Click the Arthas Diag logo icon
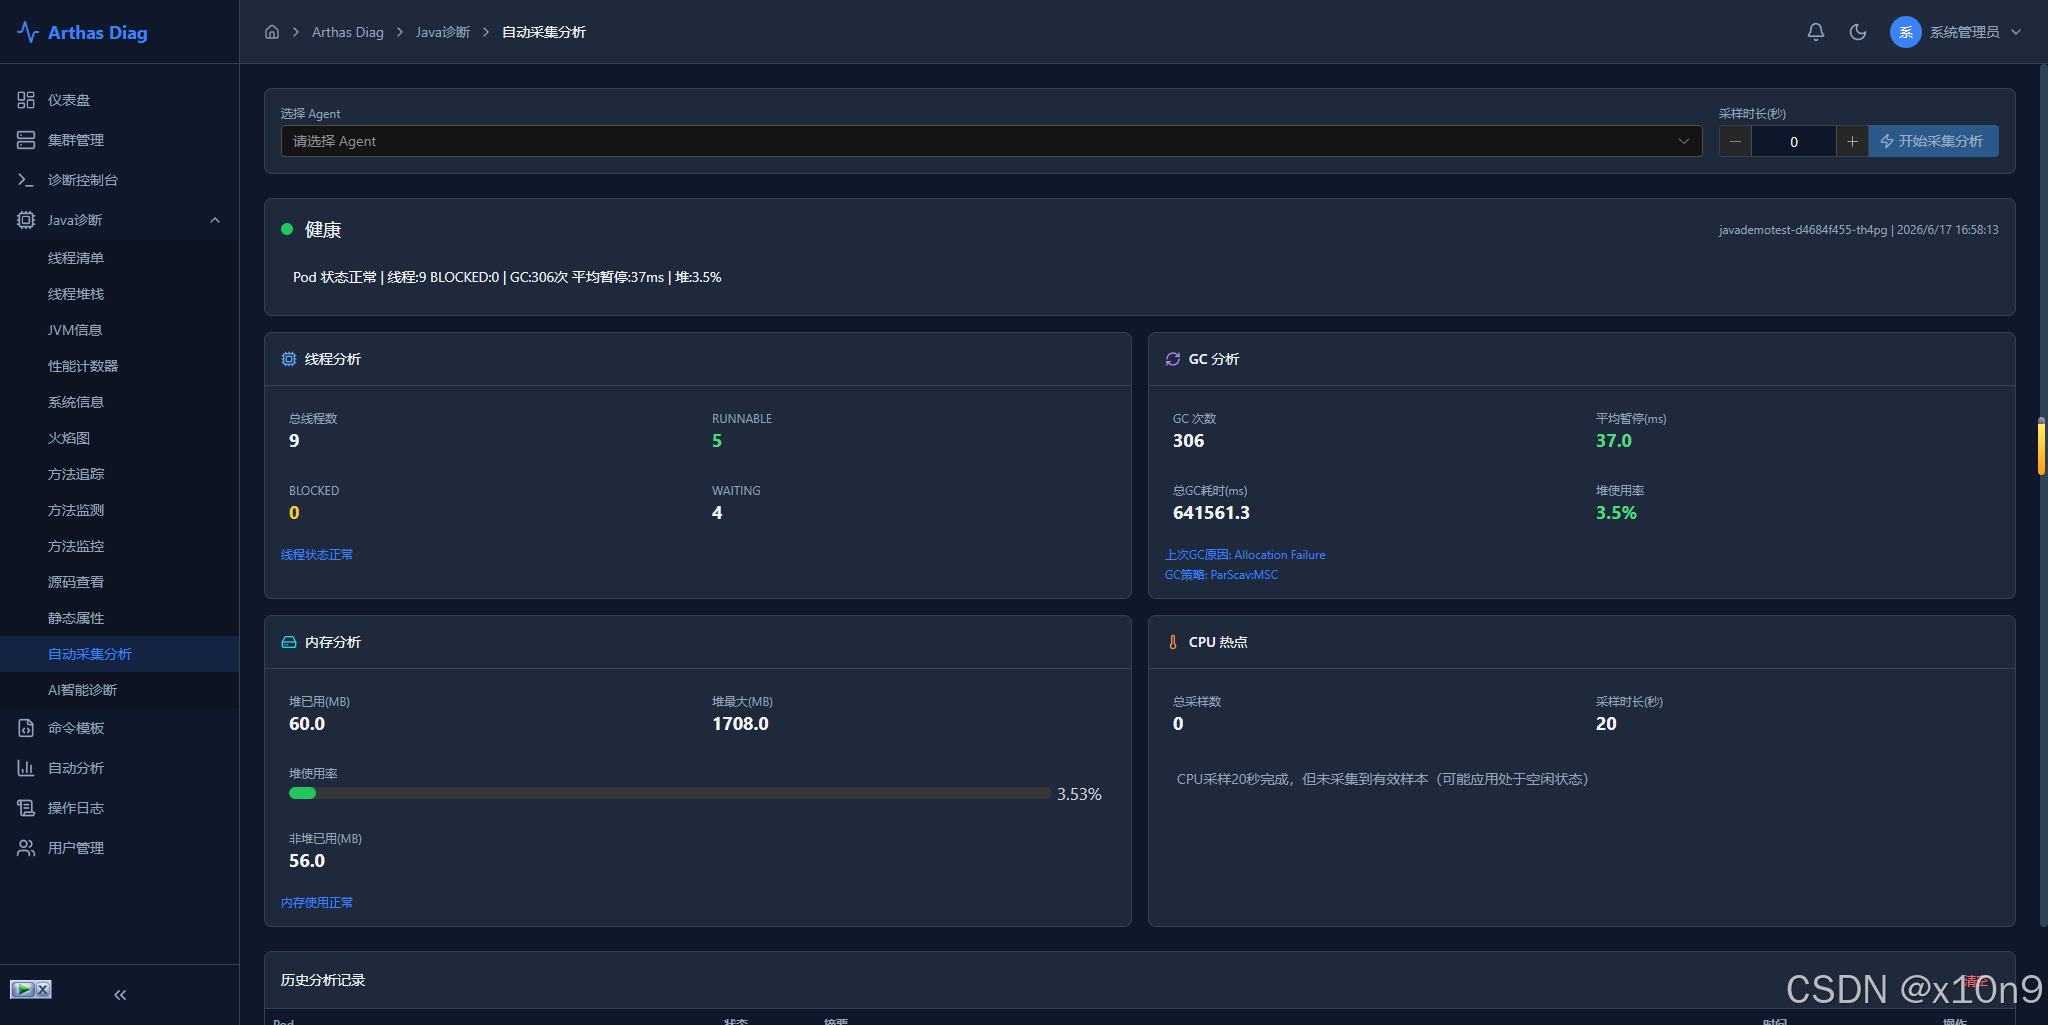Image resolution: width=2048 pixels, height=1025 pixels. click(28, 32)
